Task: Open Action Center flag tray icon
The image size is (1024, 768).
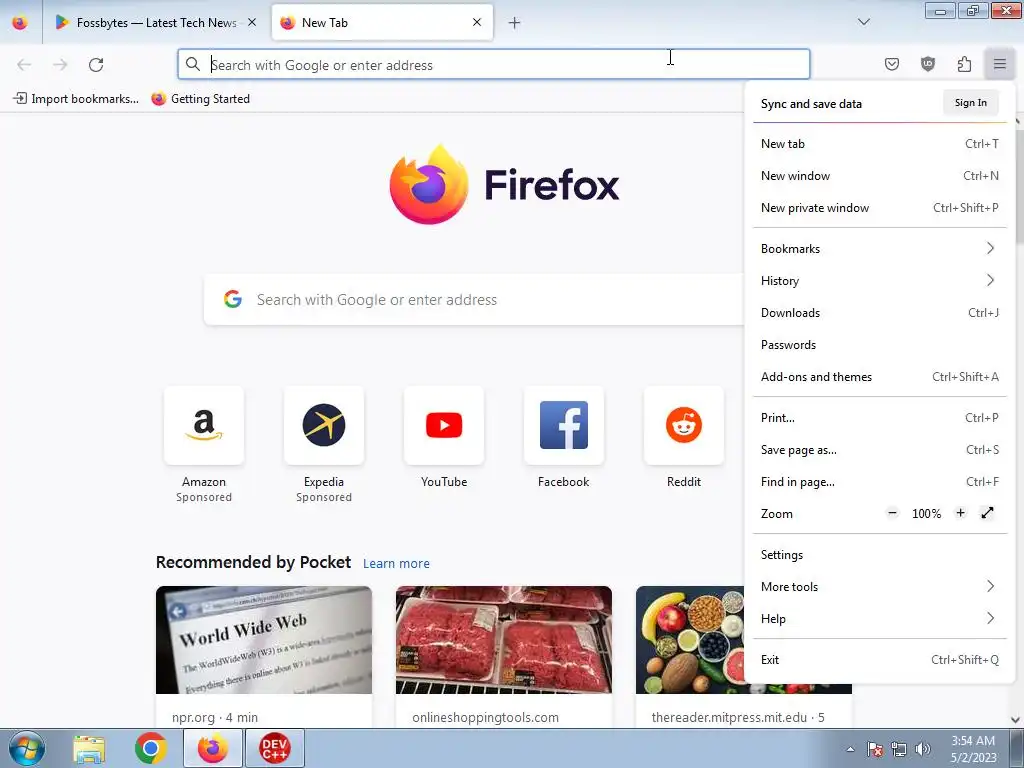Action: click(875, 749)
